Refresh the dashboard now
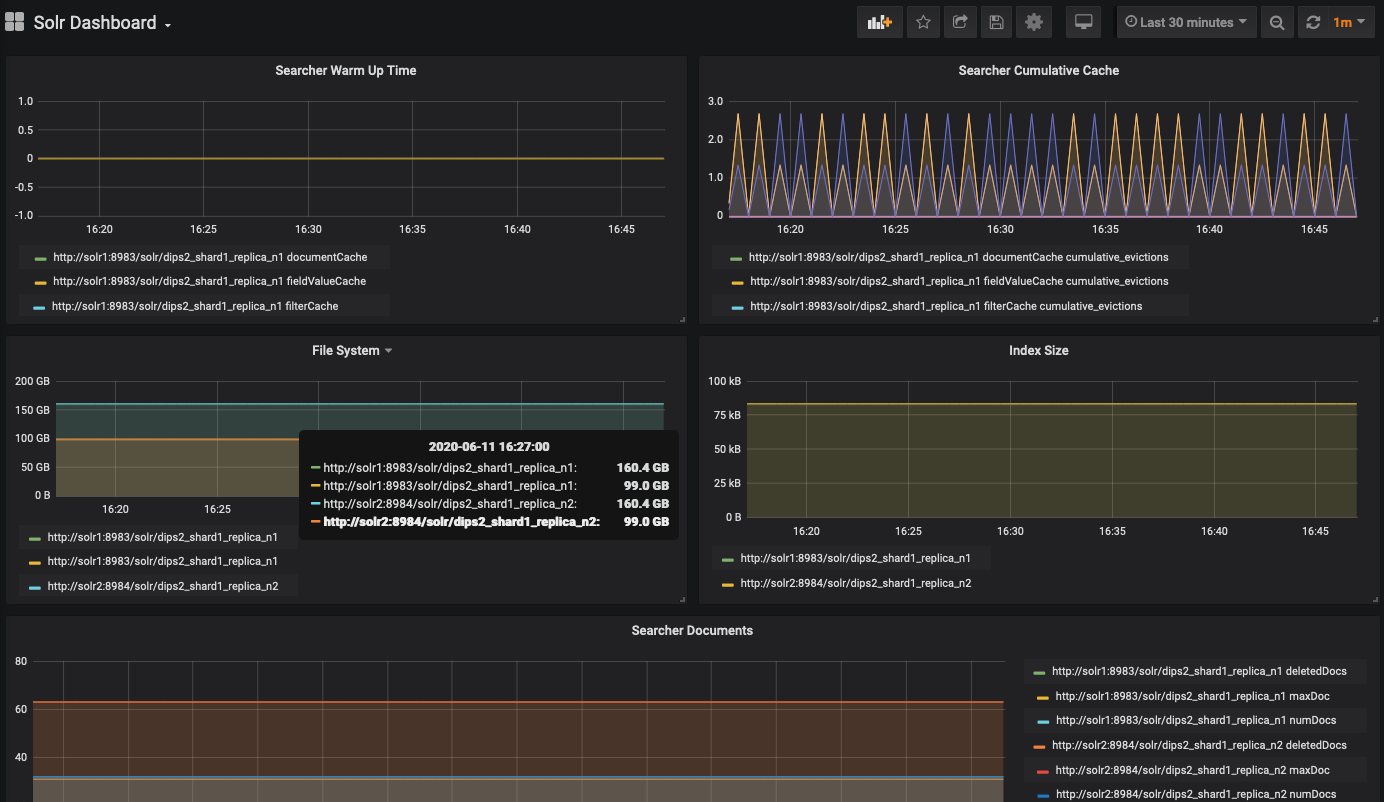1384x802 pixels. 1314,22
